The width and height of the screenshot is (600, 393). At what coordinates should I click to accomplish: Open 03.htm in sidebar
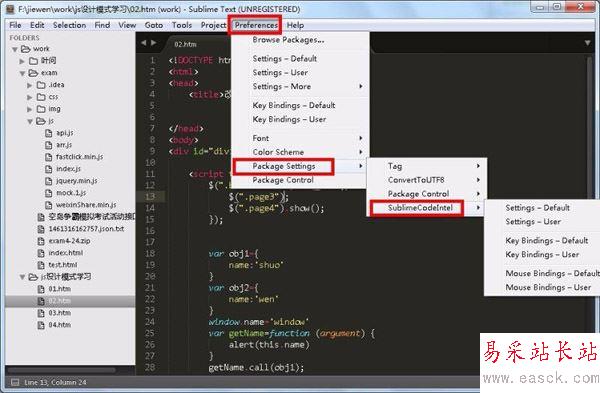click(x=60, y=313)
